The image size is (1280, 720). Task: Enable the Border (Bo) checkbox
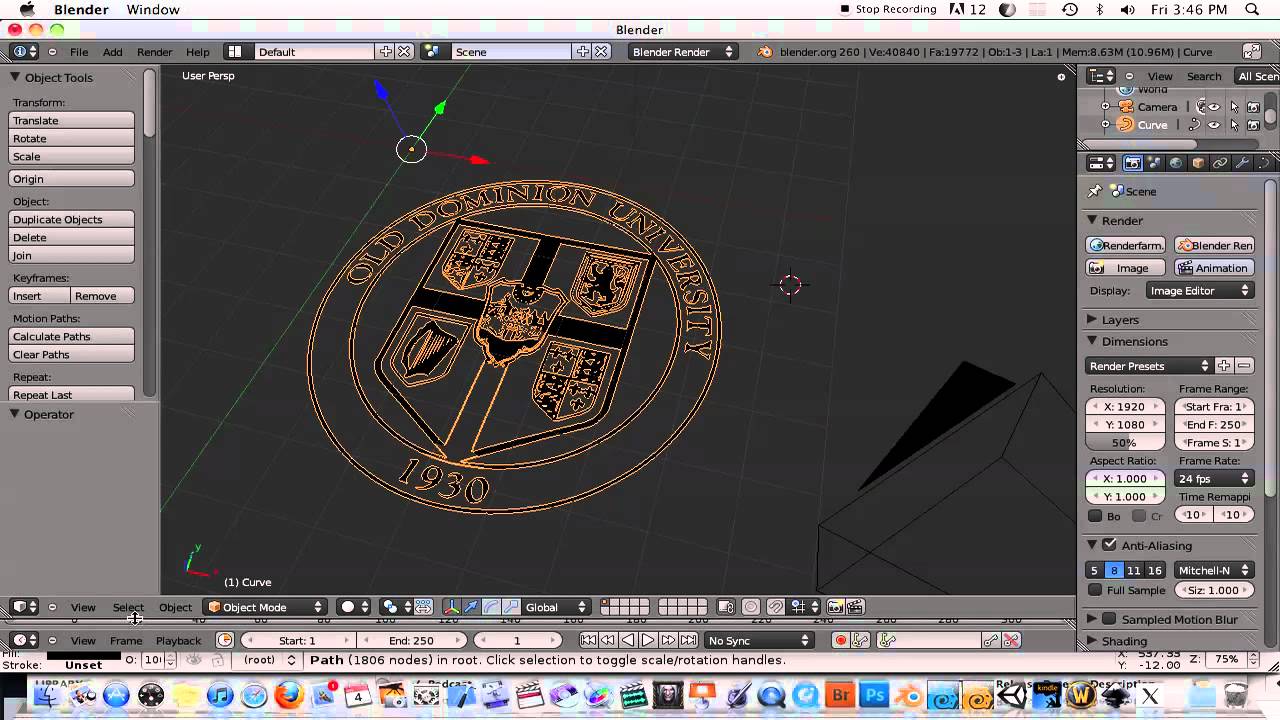point(1095,516)
